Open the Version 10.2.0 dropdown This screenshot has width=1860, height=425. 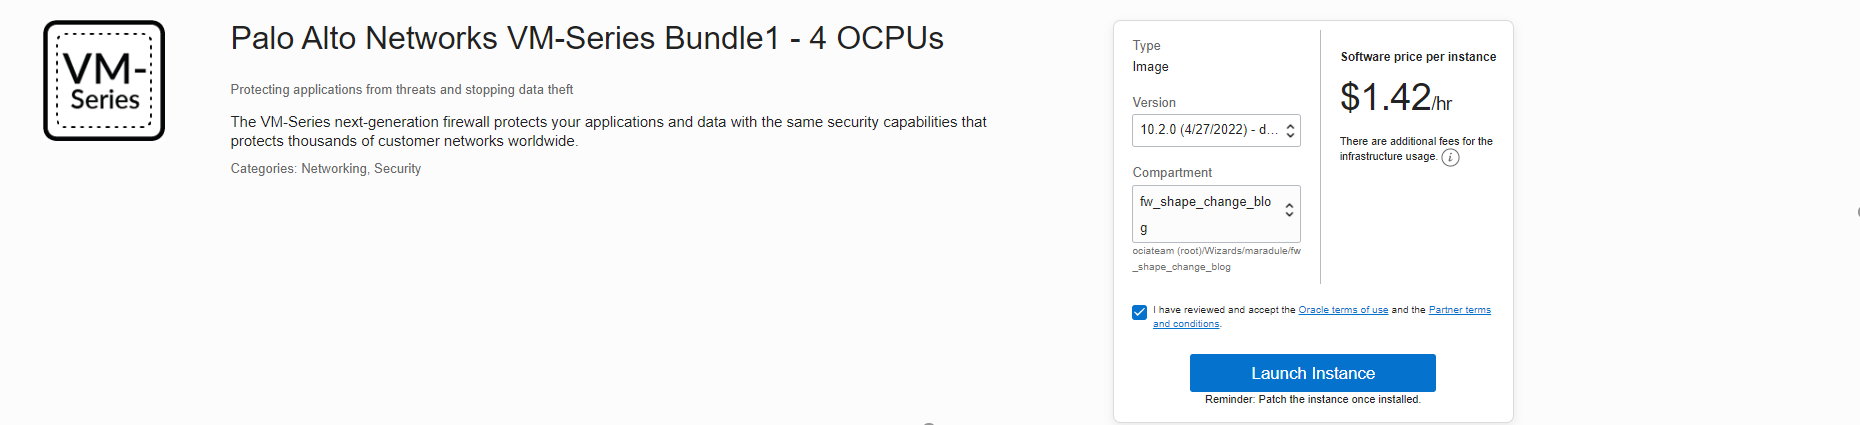click(x=1208, y=130)
